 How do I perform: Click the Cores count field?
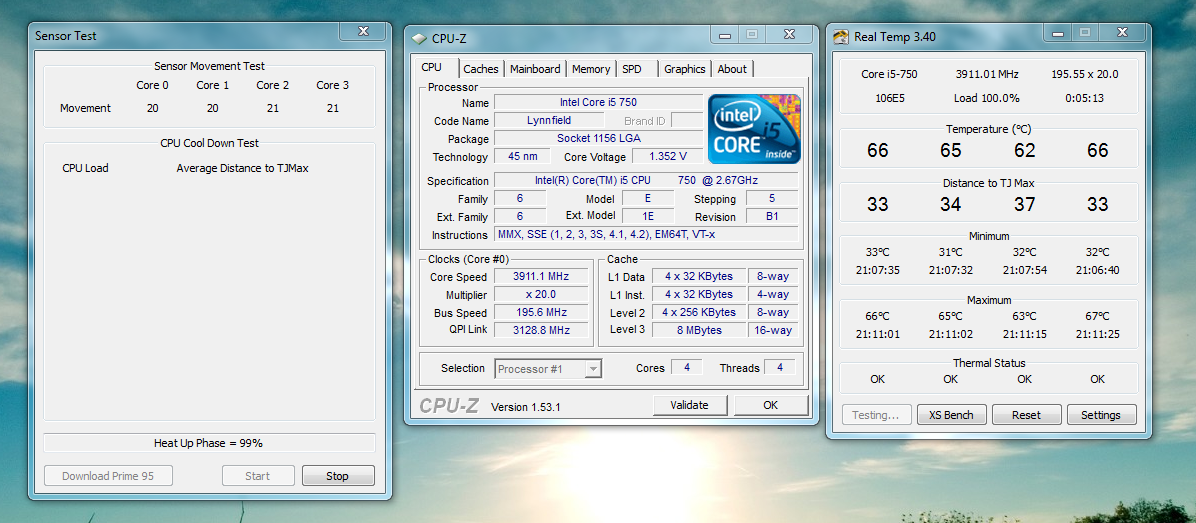pos(687,367)
